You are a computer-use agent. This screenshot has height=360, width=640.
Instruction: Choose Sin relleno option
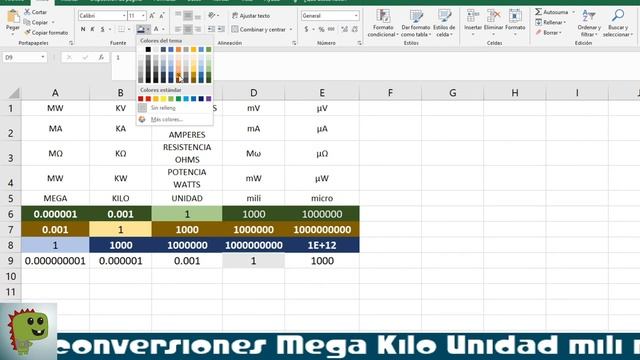pyautogui.click(x=175, y=108)
